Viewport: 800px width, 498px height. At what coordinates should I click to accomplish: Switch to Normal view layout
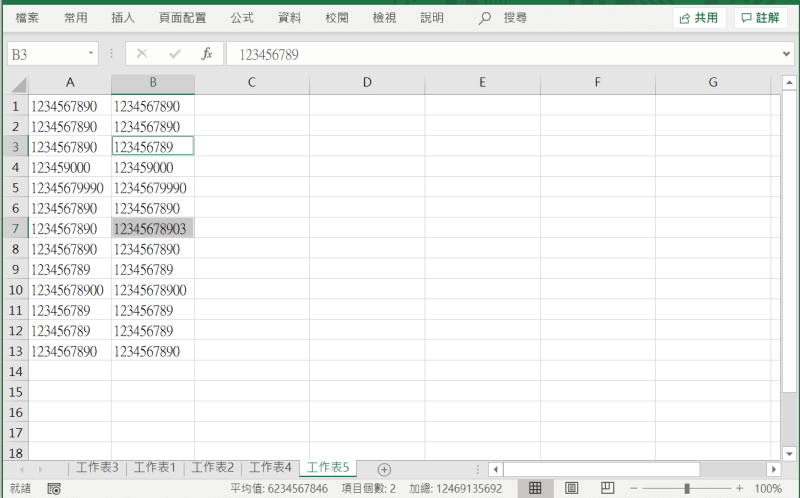coord(535,488)
